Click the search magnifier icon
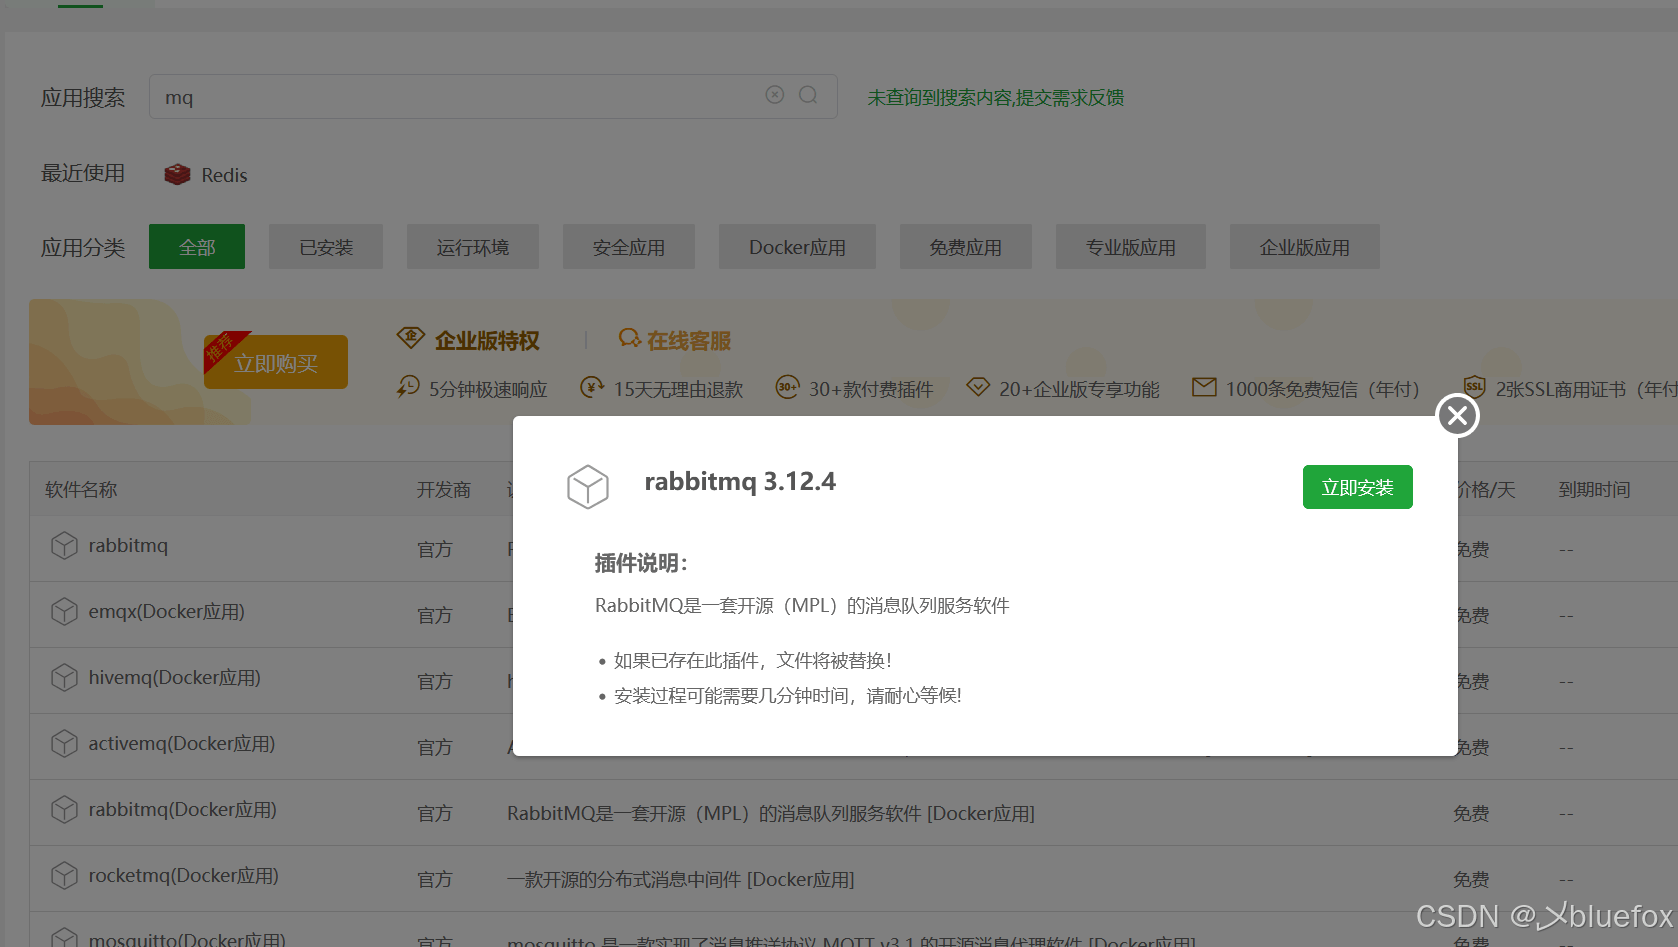 tap(808, 95)
